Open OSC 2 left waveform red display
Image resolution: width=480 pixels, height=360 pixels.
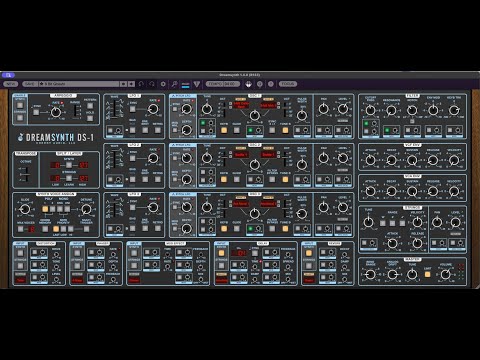(241, 155)
